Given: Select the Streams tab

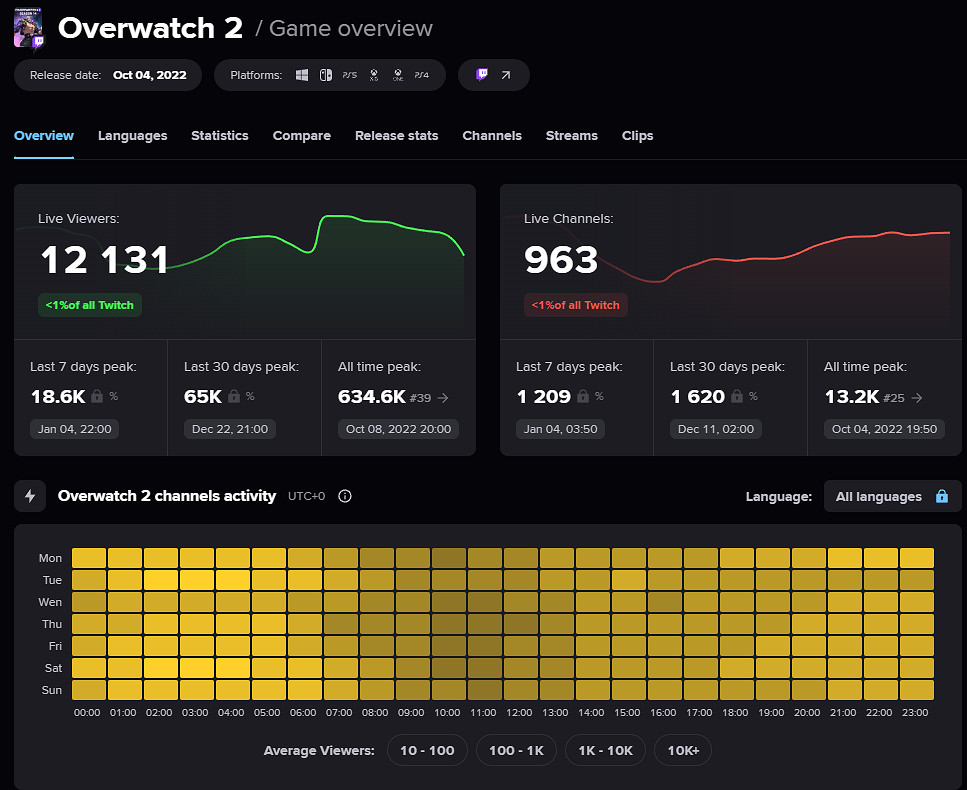Looking at the screenshot, I should (x=571, y=136).
